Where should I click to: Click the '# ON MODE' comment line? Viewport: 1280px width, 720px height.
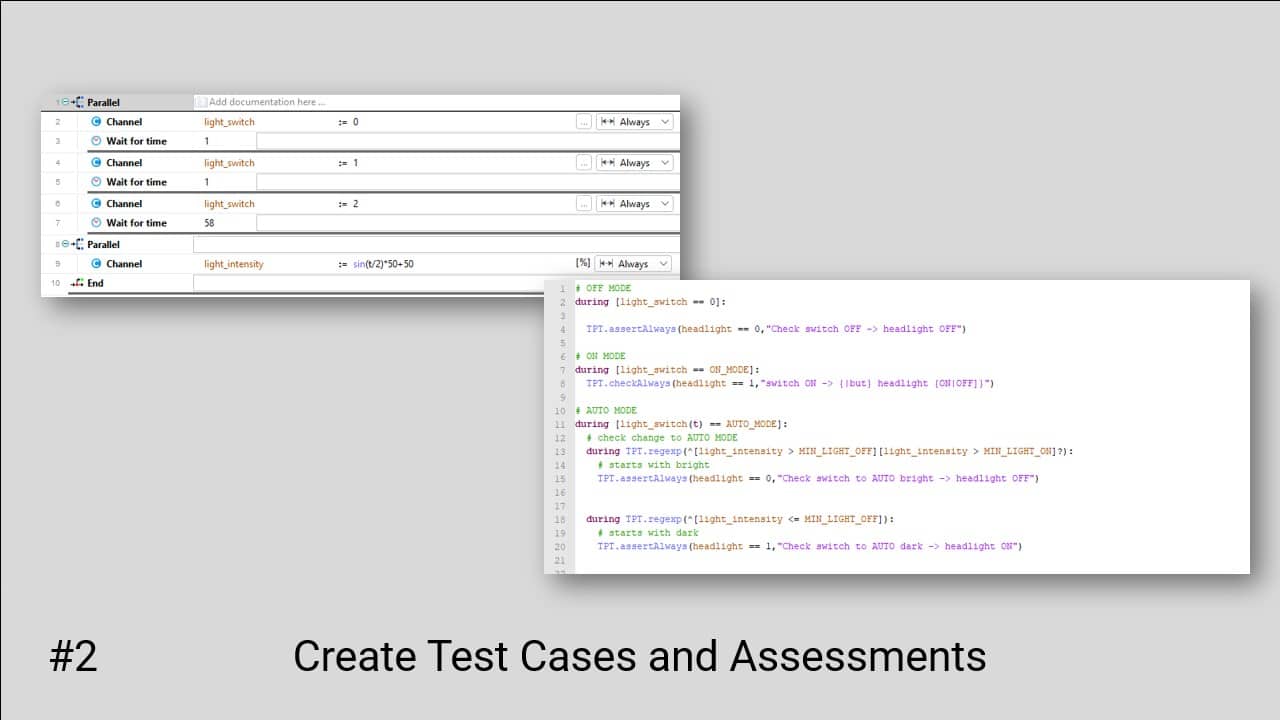click(600, 356)
